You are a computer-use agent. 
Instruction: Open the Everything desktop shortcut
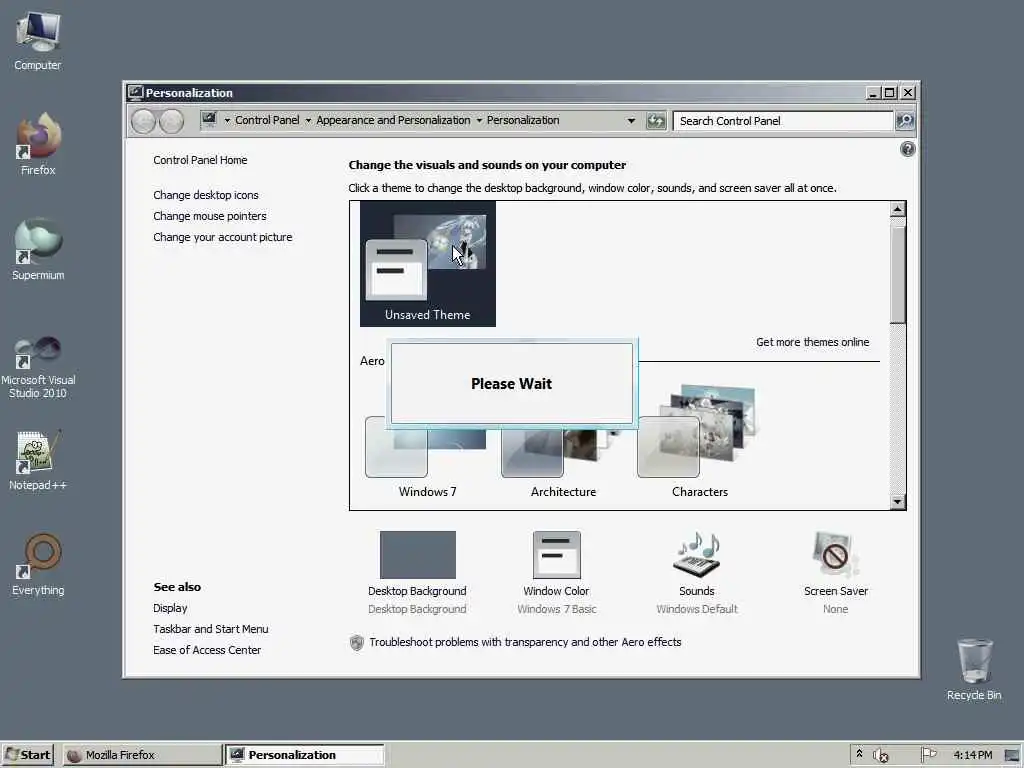[x=38, y=565]
